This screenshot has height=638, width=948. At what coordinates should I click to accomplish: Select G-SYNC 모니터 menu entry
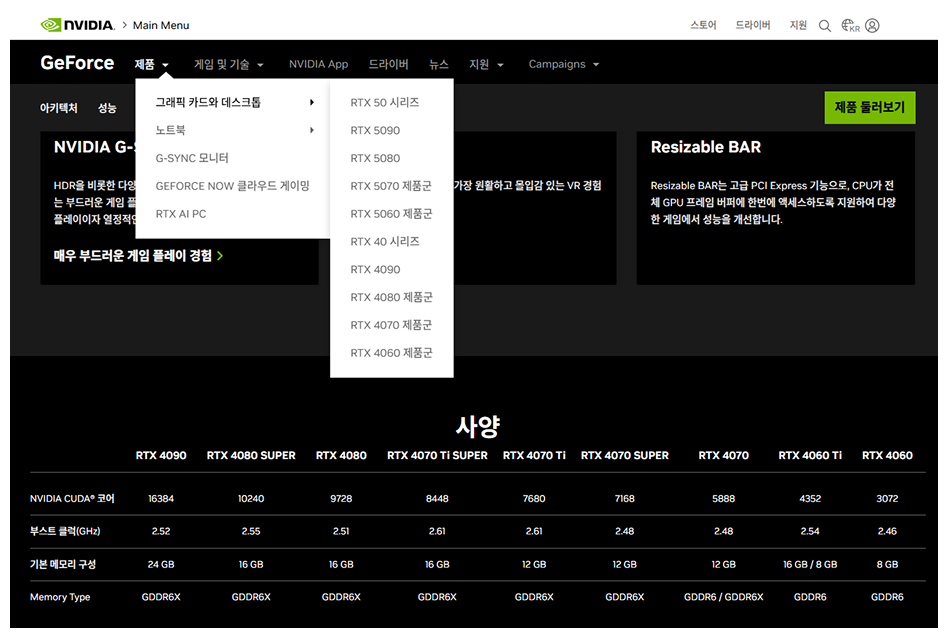[192, 158]
